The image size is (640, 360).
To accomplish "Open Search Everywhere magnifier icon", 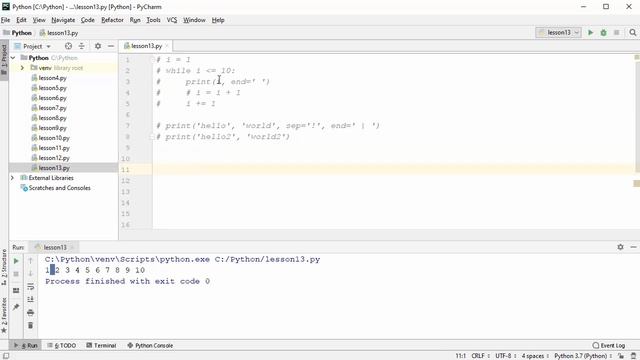I will tap(633, 33).
